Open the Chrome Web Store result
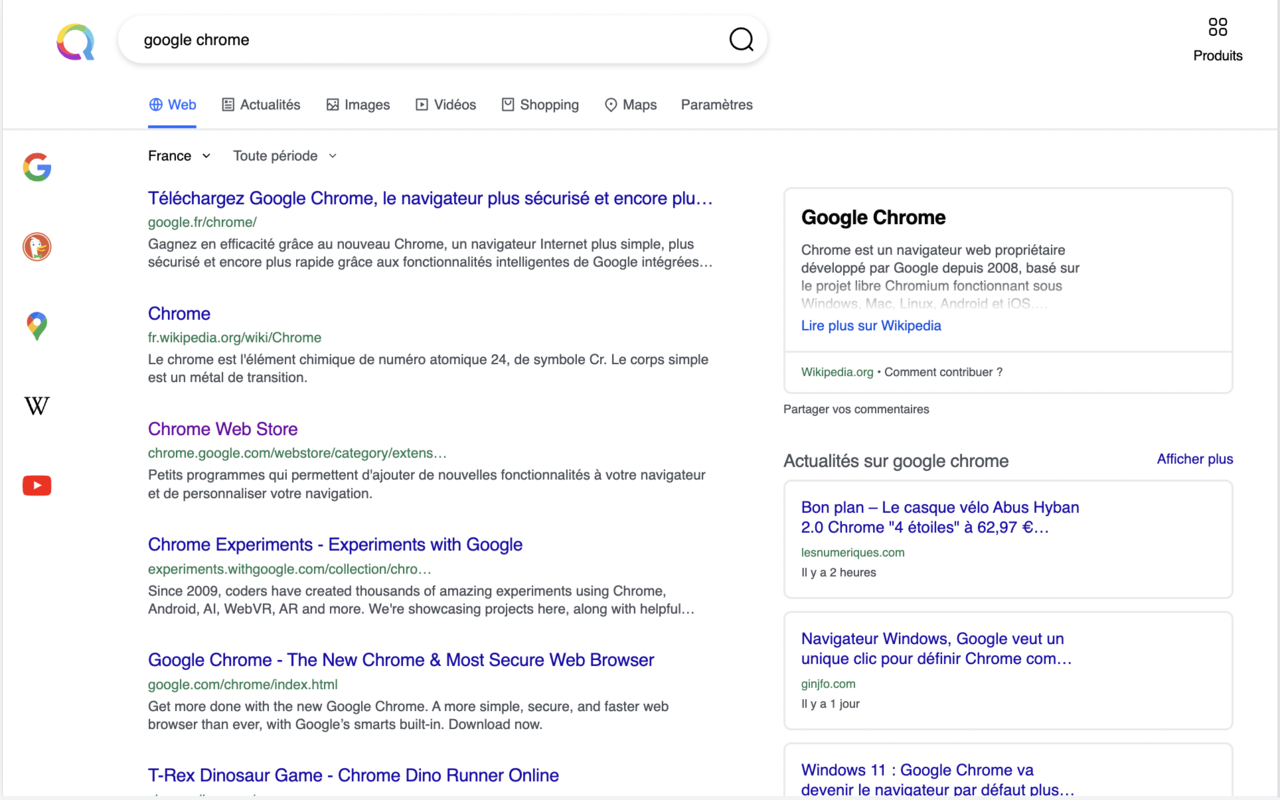 [x=223, y=430]
